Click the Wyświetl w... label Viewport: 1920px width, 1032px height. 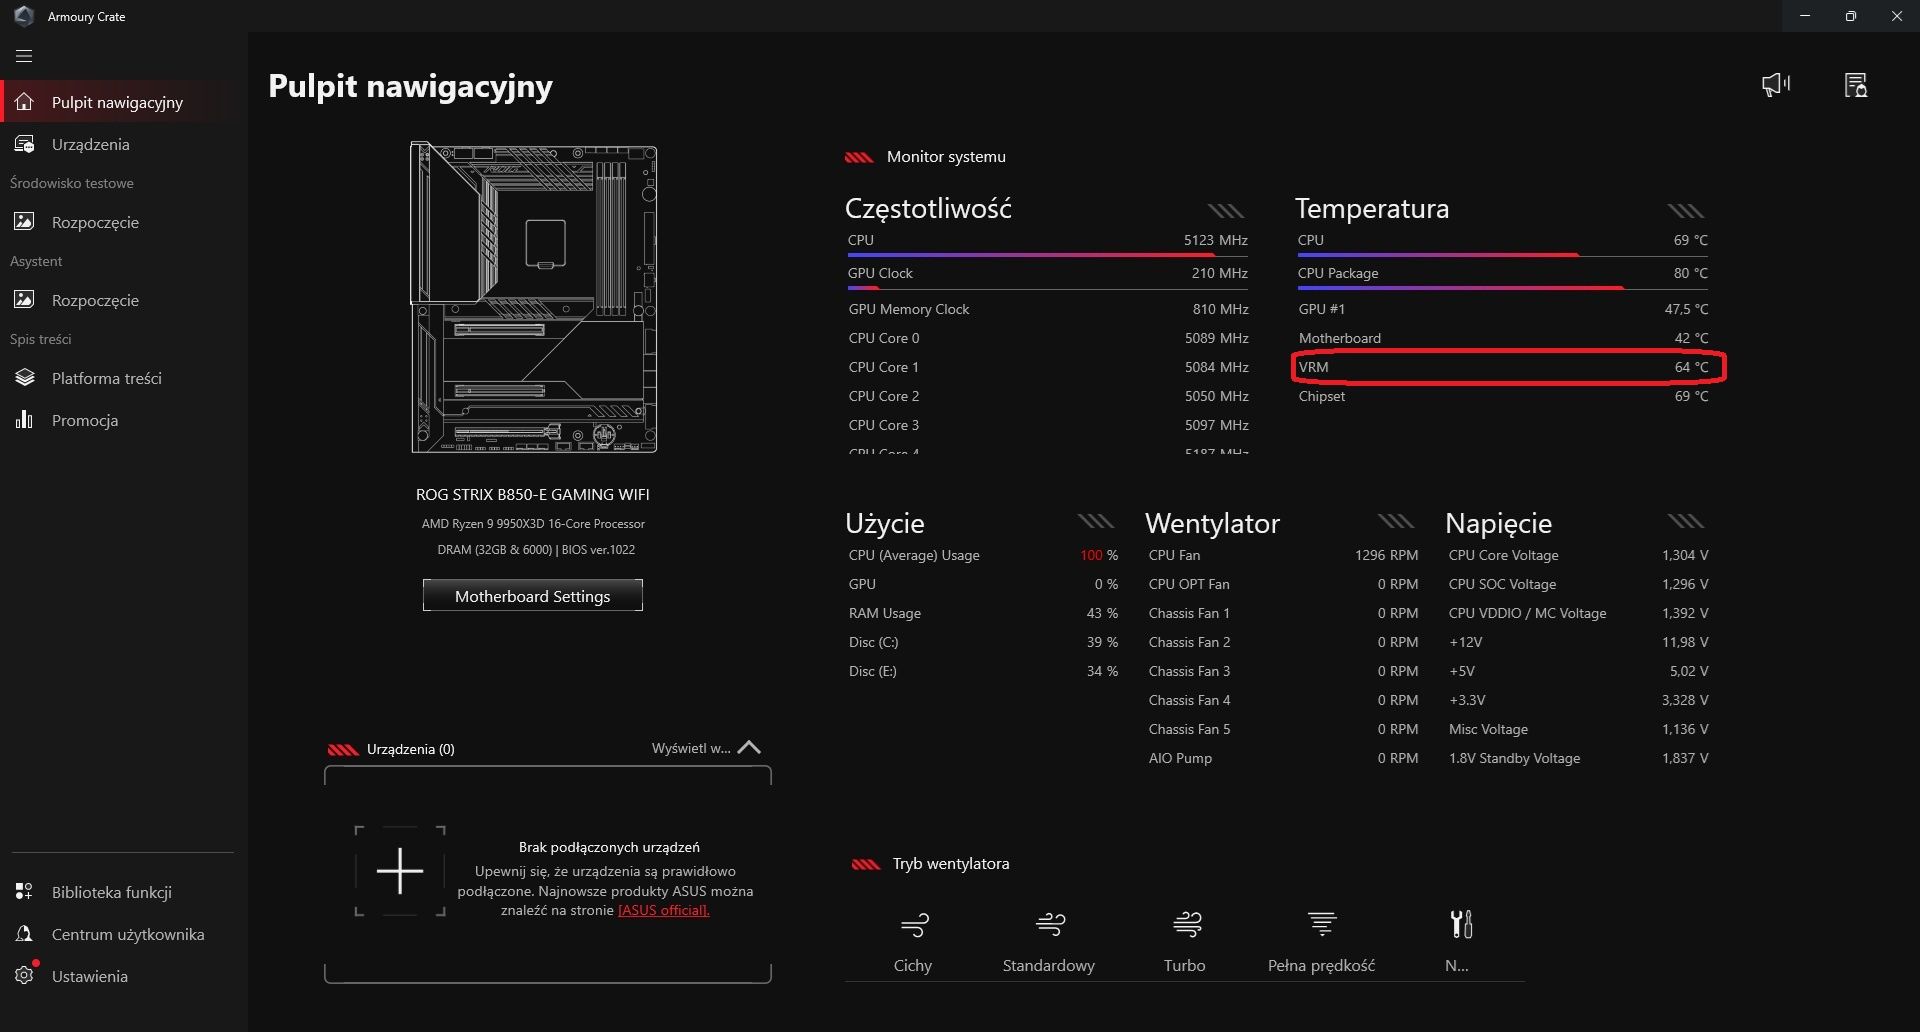pos(691,748)
